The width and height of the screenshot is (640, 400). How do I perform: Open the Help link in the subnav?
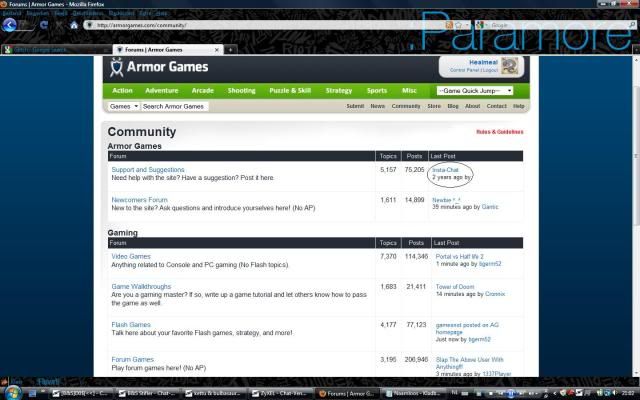pyautogui.click(x=518, y=106)
